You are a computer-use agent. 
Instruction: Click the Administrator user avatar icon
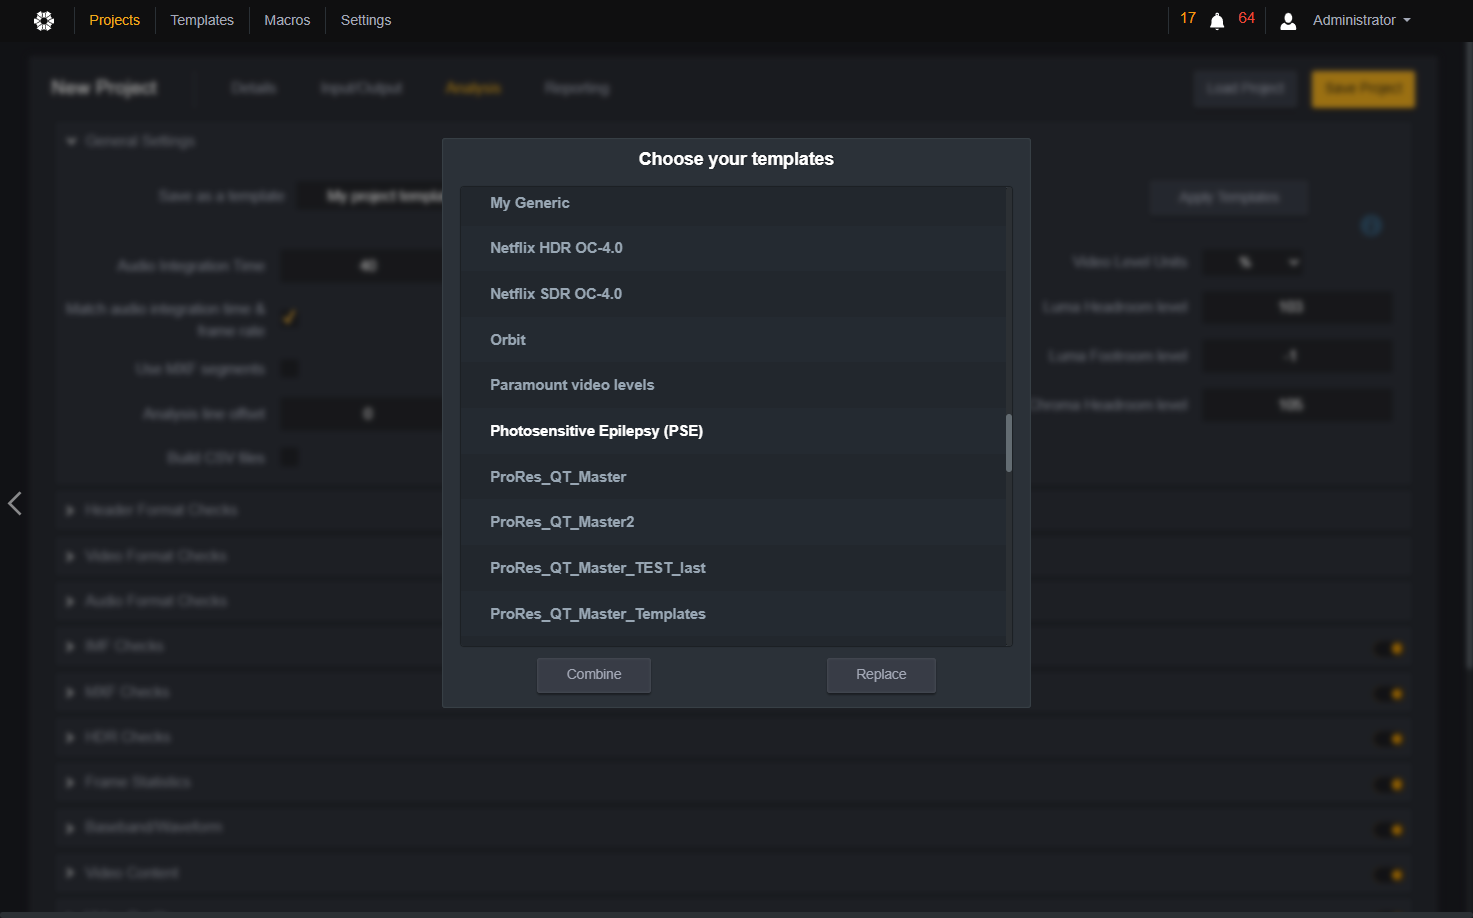click(x=1288, y=21)
